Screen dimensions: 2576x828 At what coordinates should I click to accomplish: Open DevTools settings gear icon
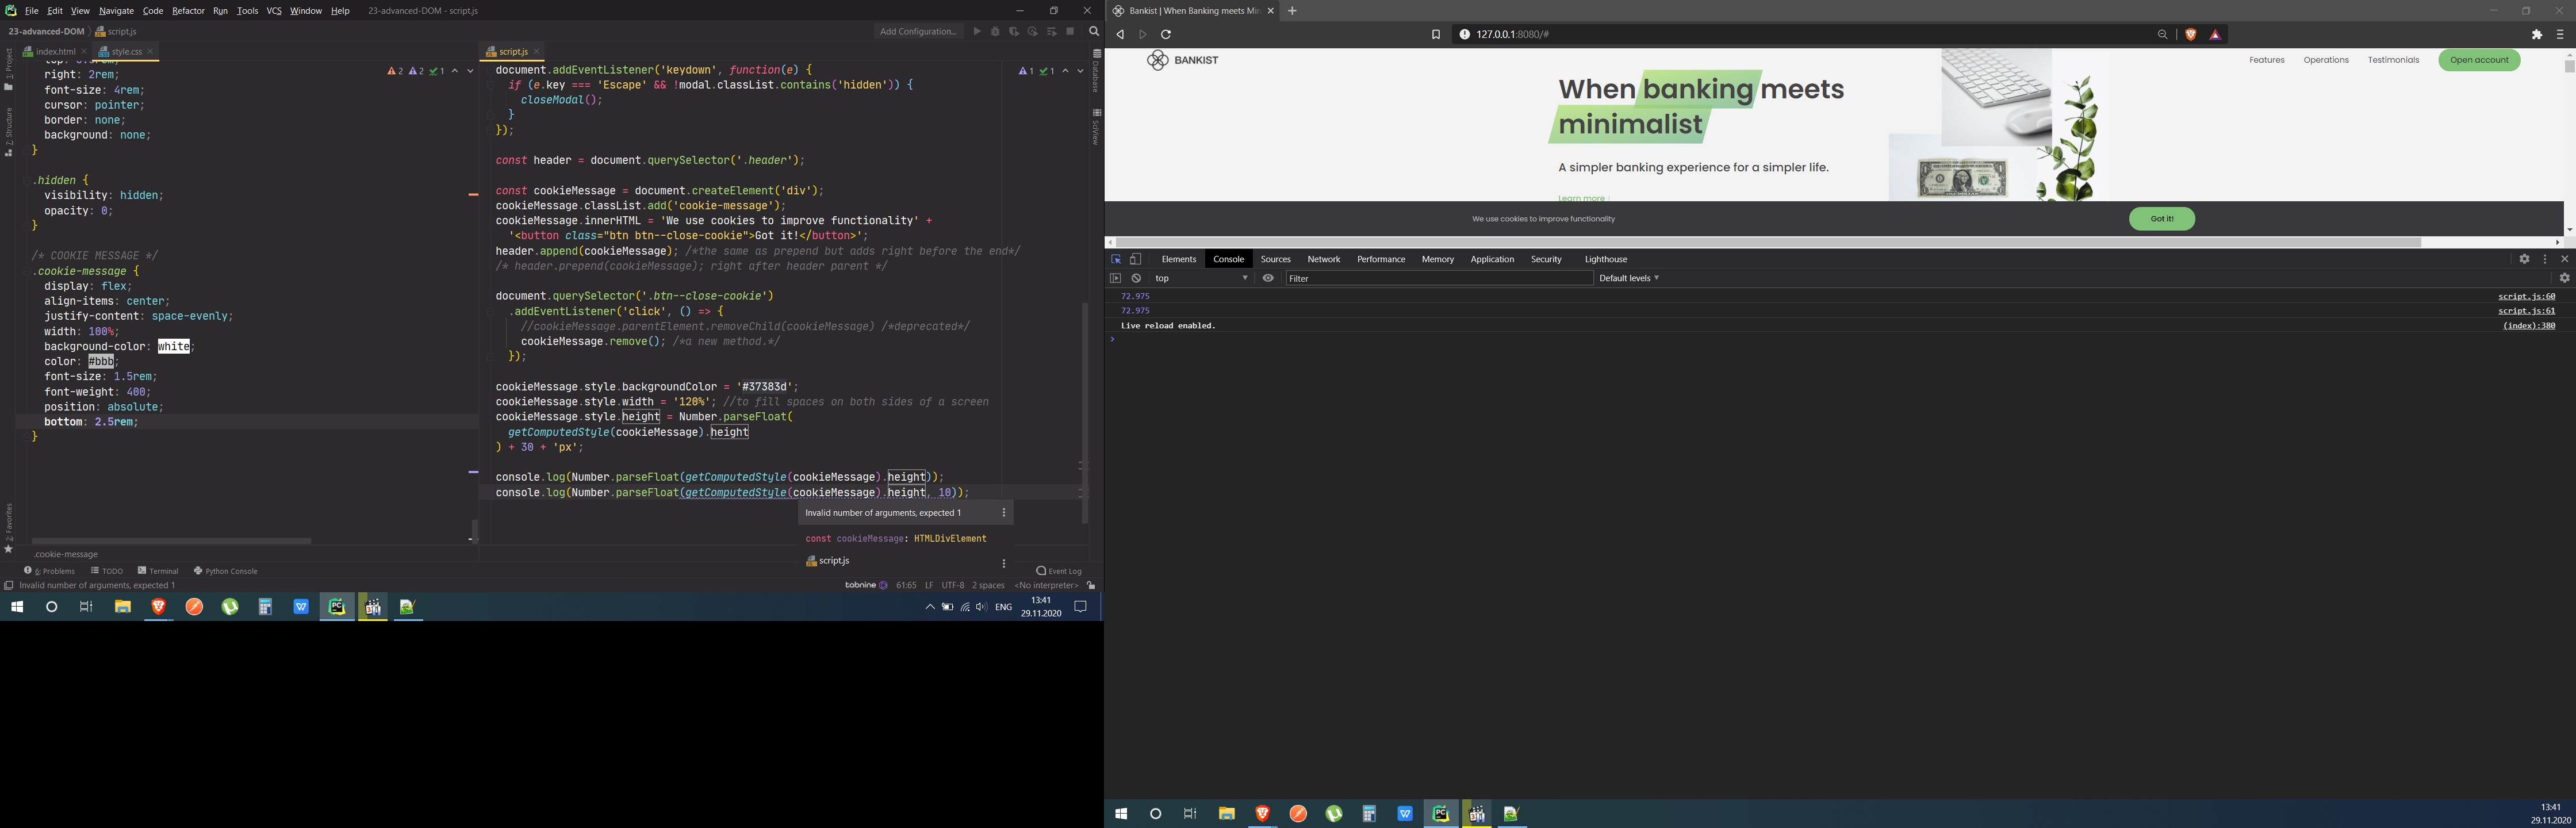click(x=2523, y=259)
